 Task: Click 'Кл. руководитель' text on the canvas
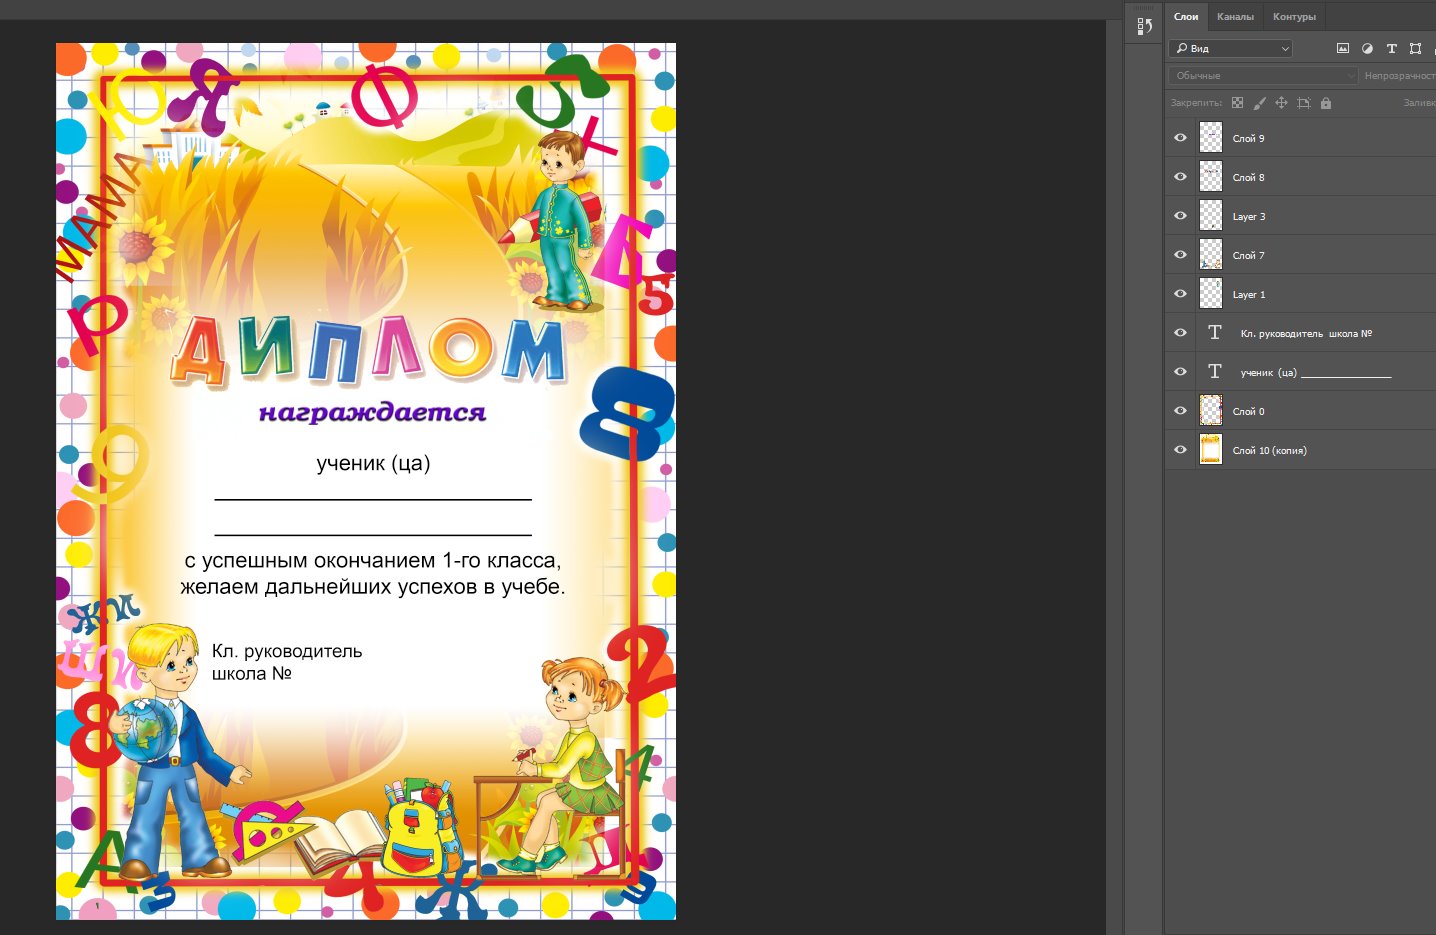point(287,651)
